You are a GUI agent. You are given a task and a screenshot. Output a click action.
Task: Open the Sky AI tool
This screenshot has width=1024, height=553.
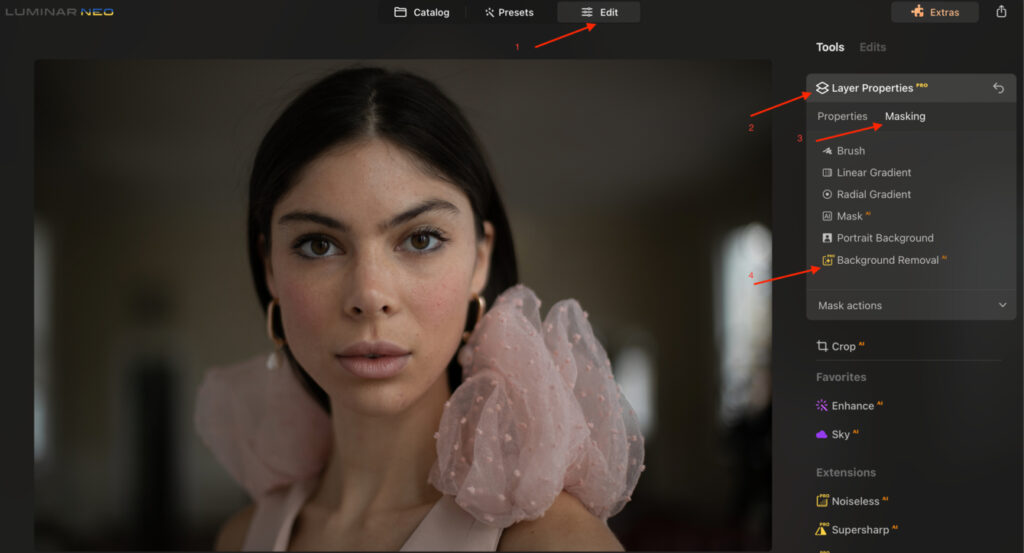tap(840, 435)
